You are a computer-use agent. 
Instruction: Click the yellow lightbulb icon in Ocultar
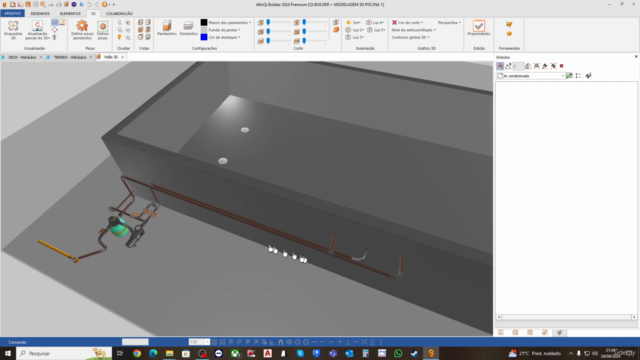coord(120,37)
